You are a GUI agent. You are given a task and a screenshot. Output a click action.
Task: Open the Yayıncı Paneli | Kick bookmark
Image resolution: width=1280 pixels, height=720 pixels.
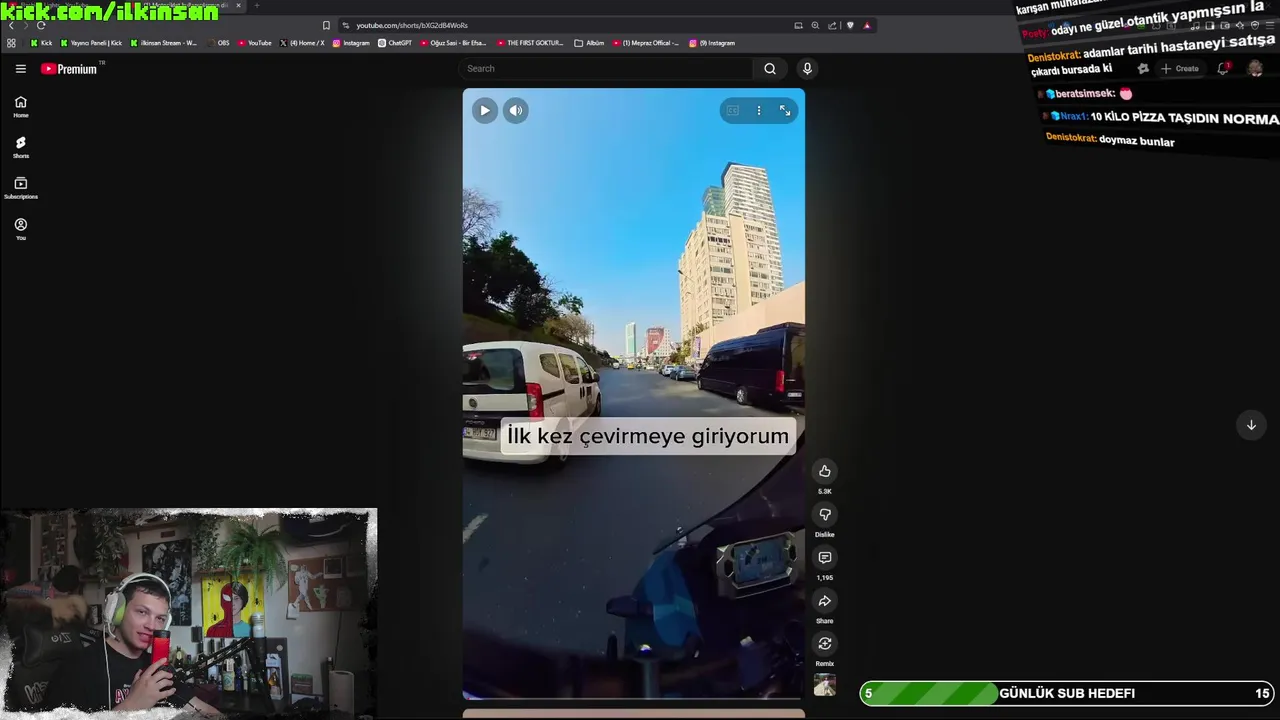tap(91, 43)
